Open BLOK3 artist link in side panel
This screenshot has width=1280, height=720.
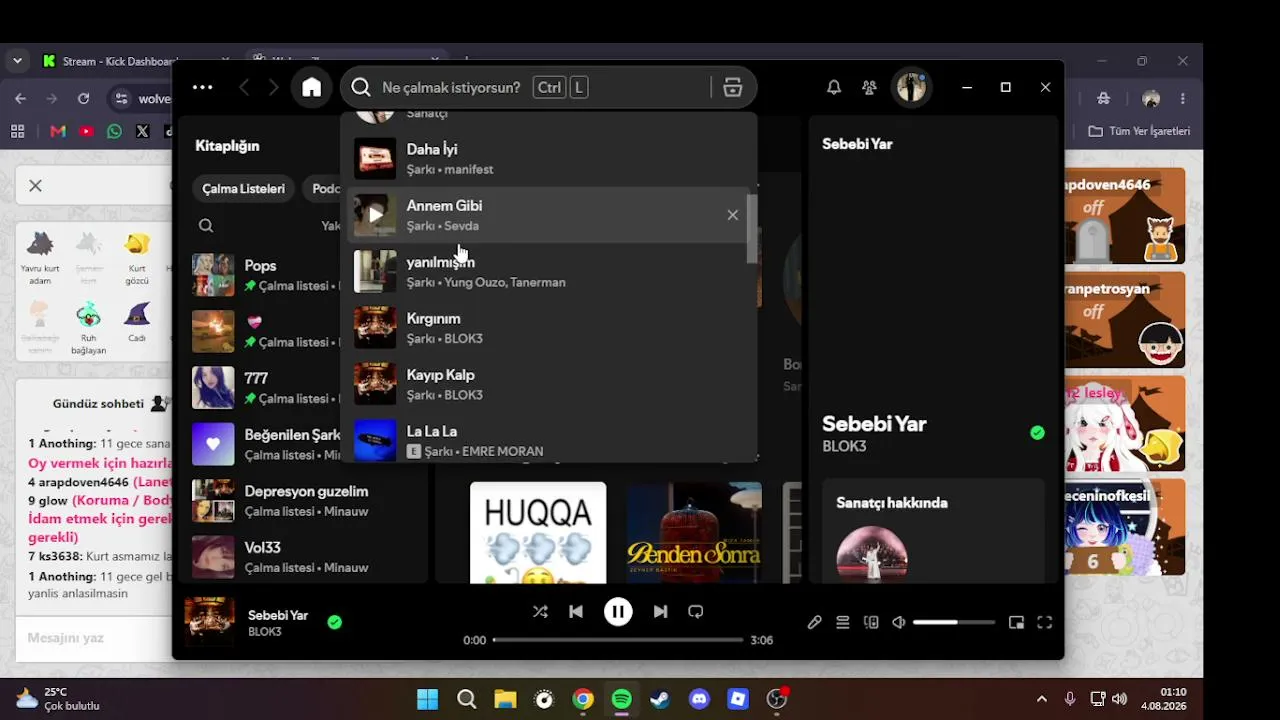[x=844, y=447]
